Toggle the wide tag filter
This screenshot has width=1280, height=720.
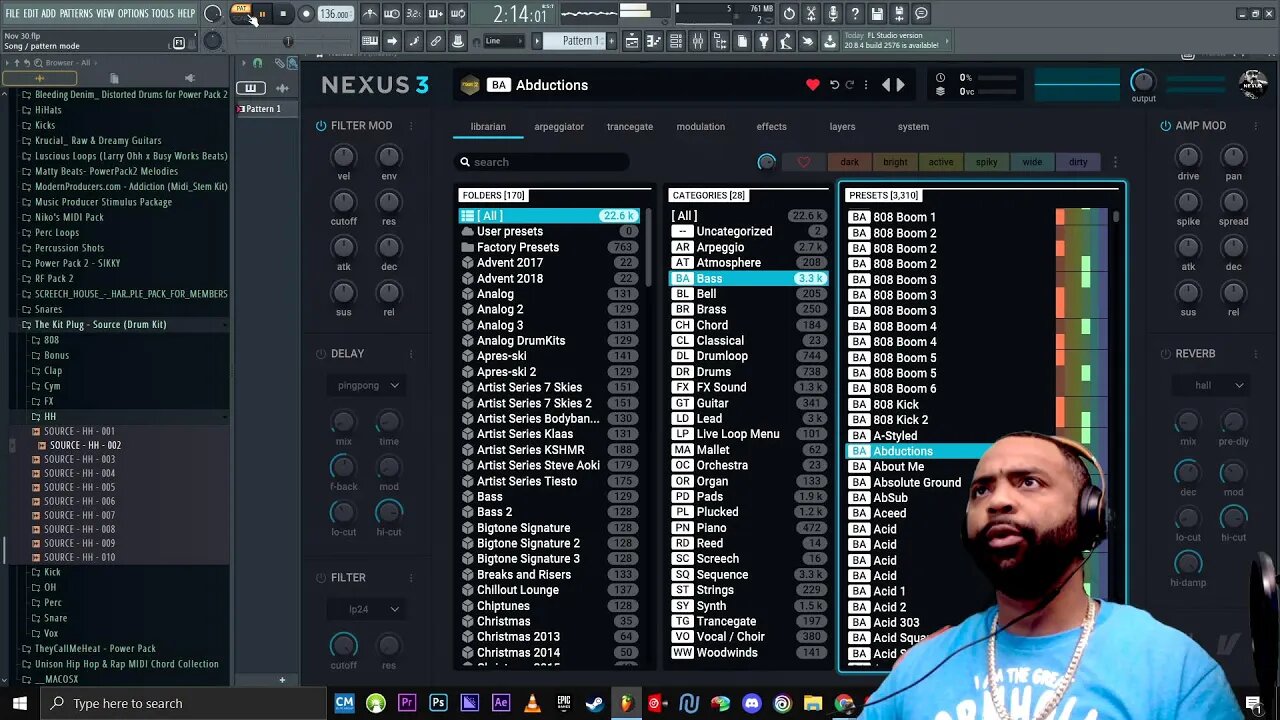point(1032,162)
